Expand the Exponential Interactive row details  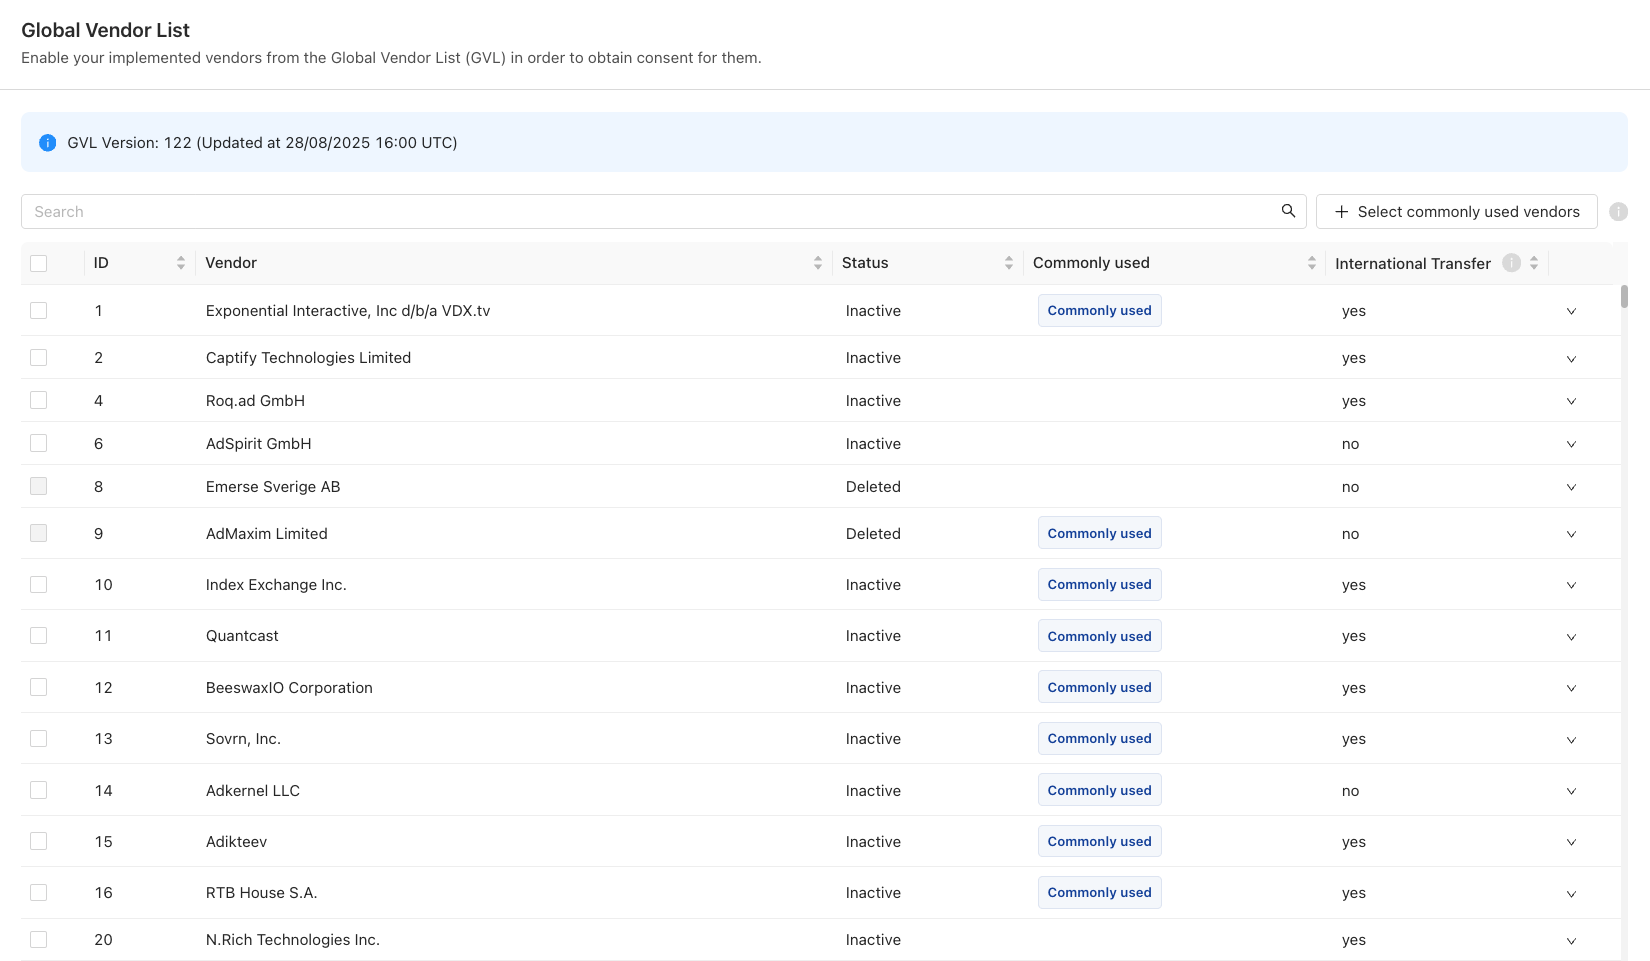coord(1571,311)
